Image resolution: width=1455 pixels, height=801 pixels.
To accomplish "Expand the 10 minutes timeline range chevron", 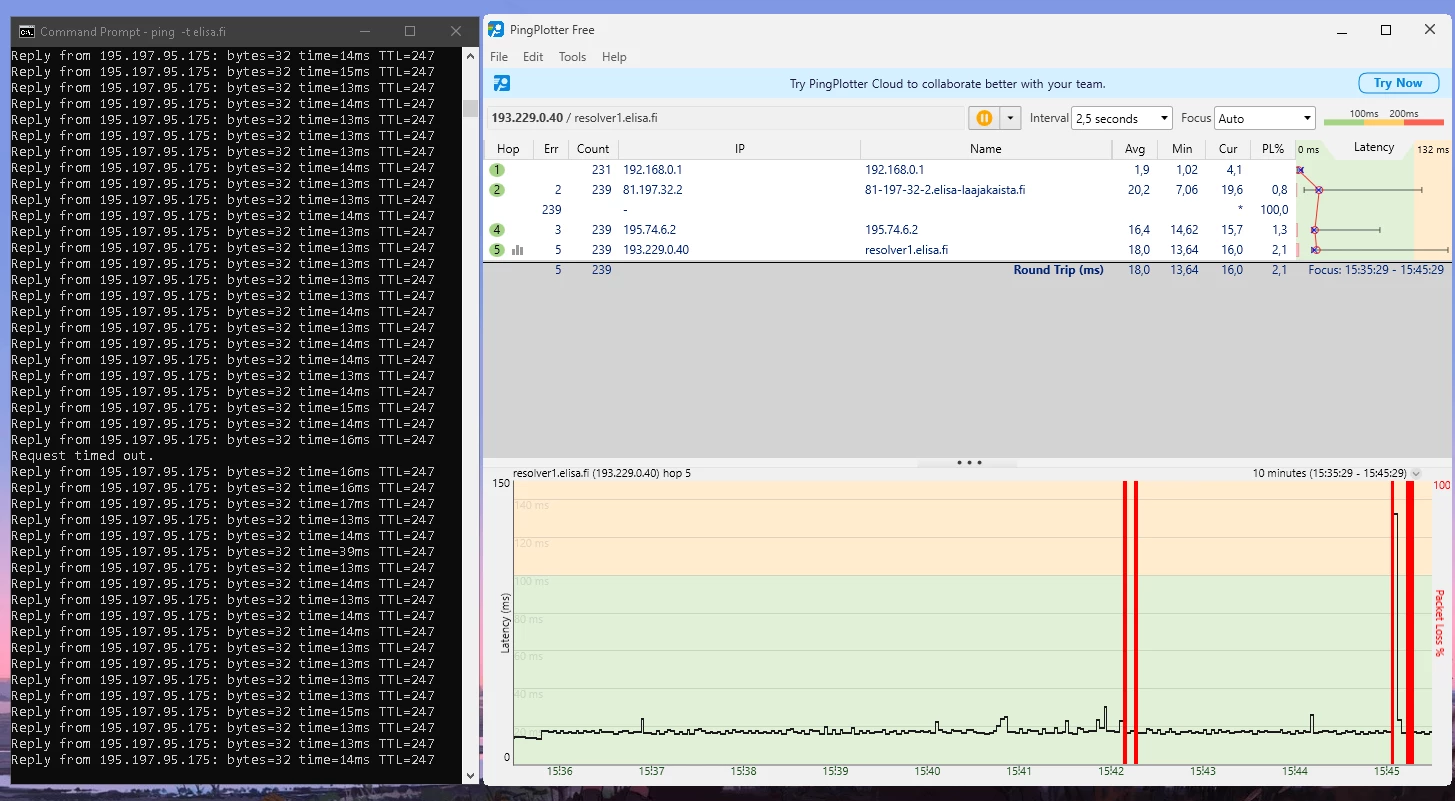I will click(x=1416, y=474).
